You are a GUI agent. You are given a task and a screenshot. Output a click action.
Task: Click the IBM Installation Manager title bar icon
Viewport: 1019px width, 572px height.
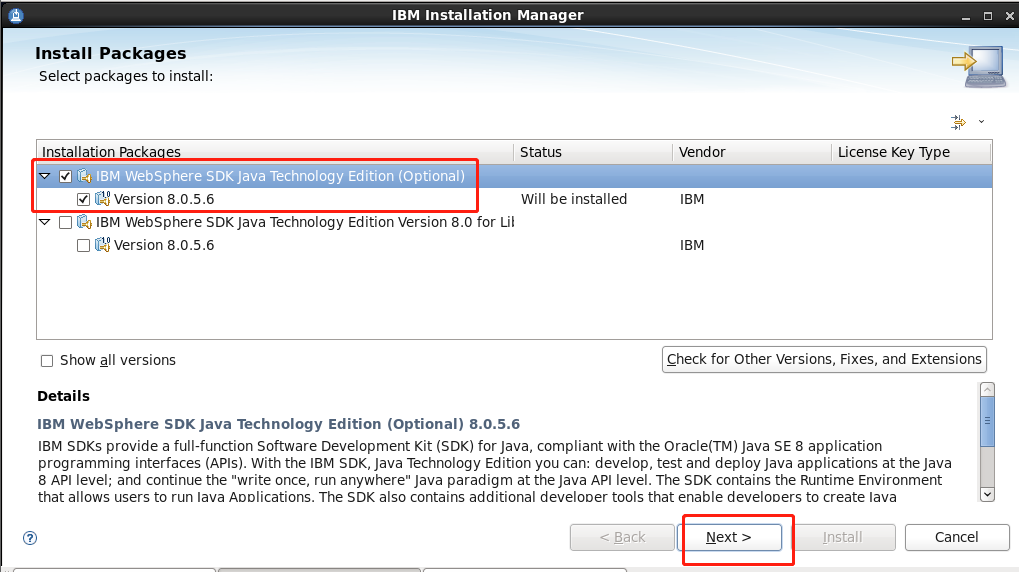click(x=12, y=14)
